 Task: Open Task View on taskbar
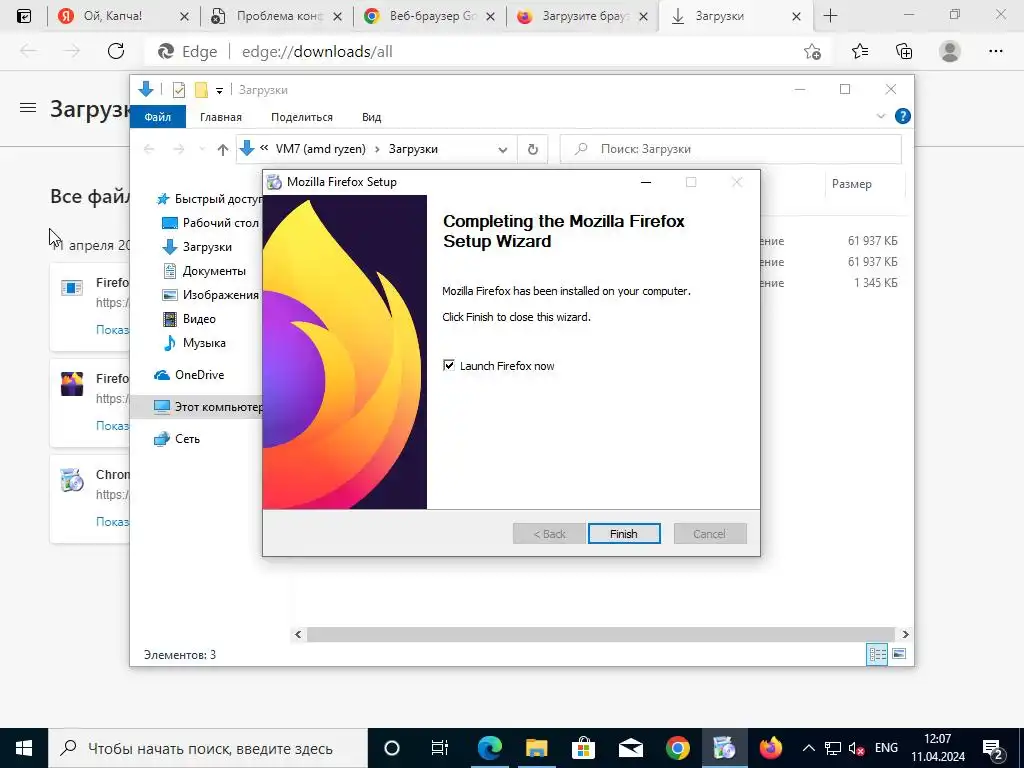click(x=440, y=748)
